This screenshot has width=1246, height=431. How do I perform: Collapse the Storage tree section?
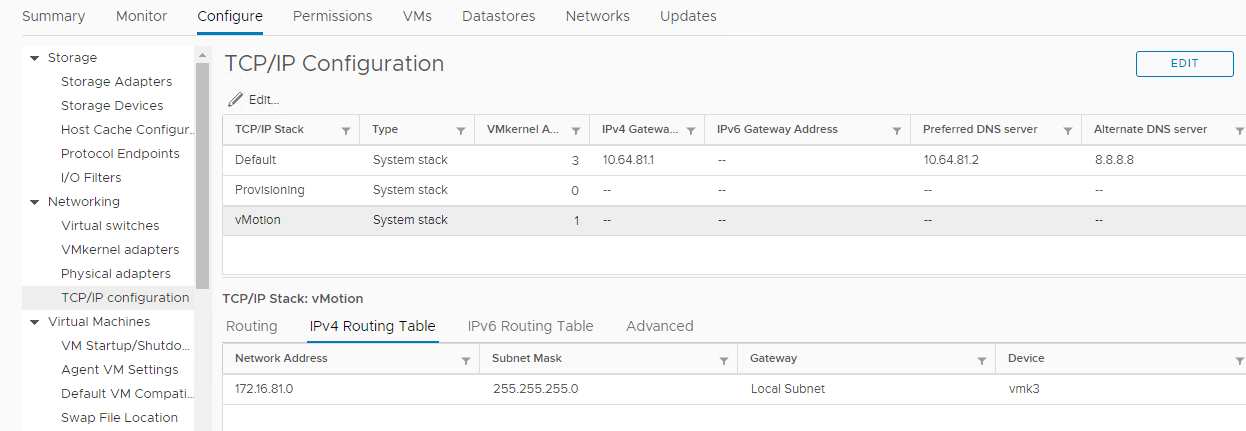[36, 58]
